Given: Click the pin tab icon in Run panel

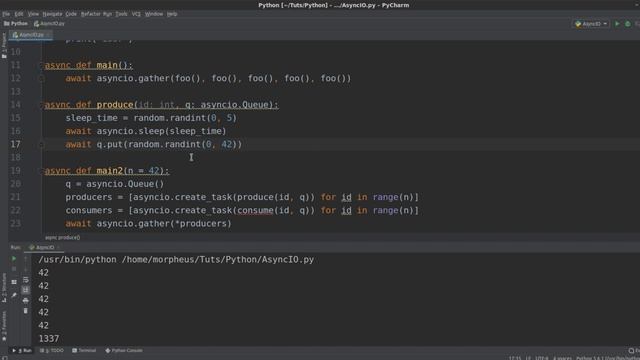Looking at the screenshot, I should pos(14,295).
